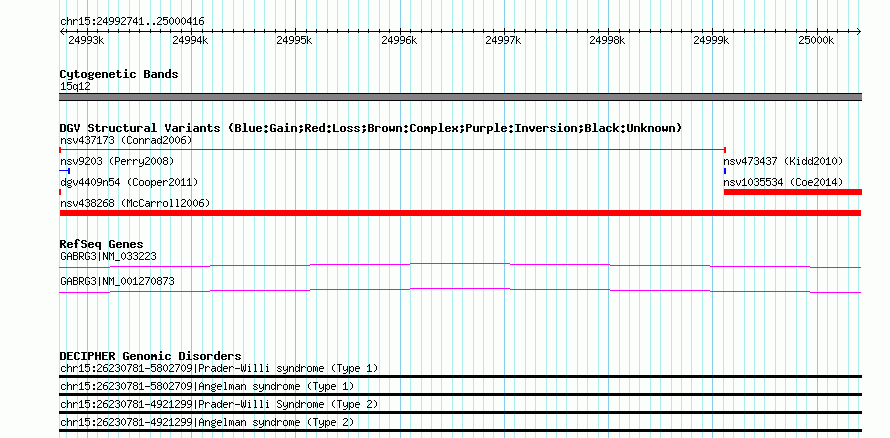Click the tiny blue nsv473437 gain marker
The height and width of the screenshot is (438, 890).
pyautogui.click(x=725, y=171)
